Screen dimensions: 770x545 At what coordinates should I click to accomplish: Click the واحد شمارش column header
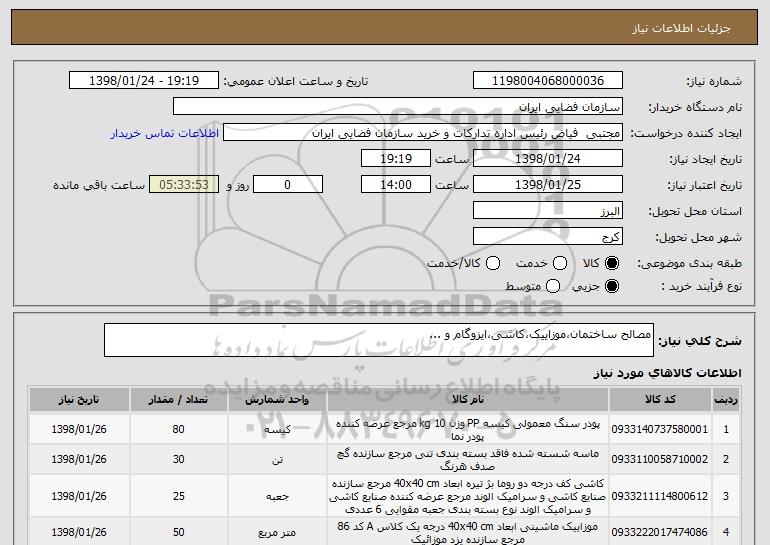pos(277,400)
